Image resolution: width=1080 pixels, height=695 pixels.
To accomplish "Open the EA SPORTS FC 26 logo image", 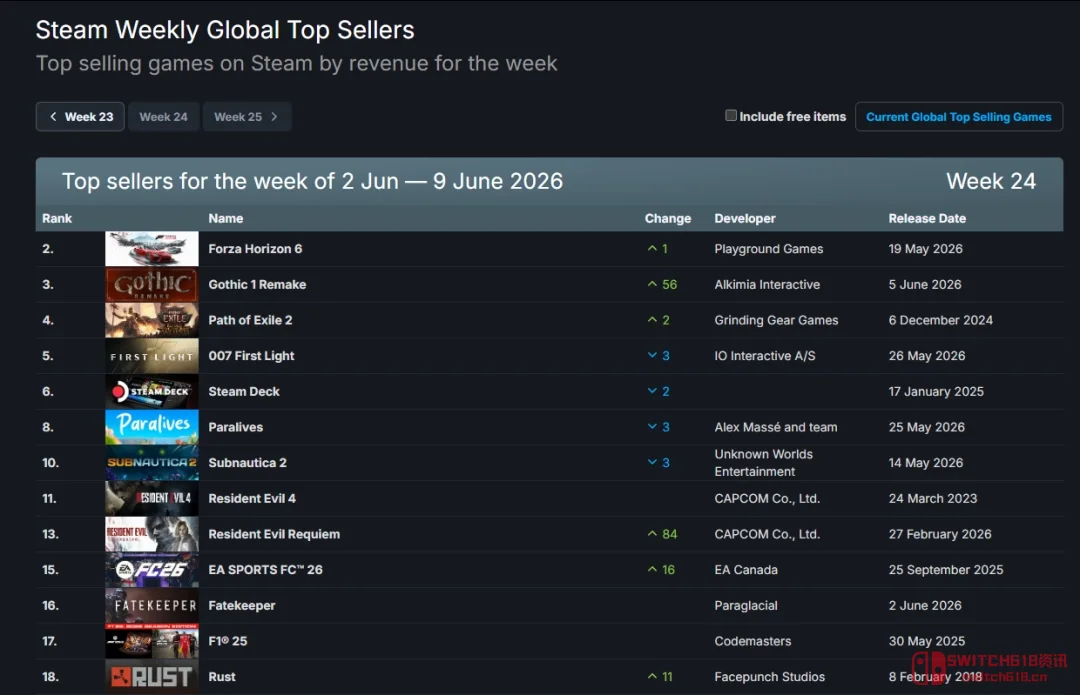I will coord(152,570).
